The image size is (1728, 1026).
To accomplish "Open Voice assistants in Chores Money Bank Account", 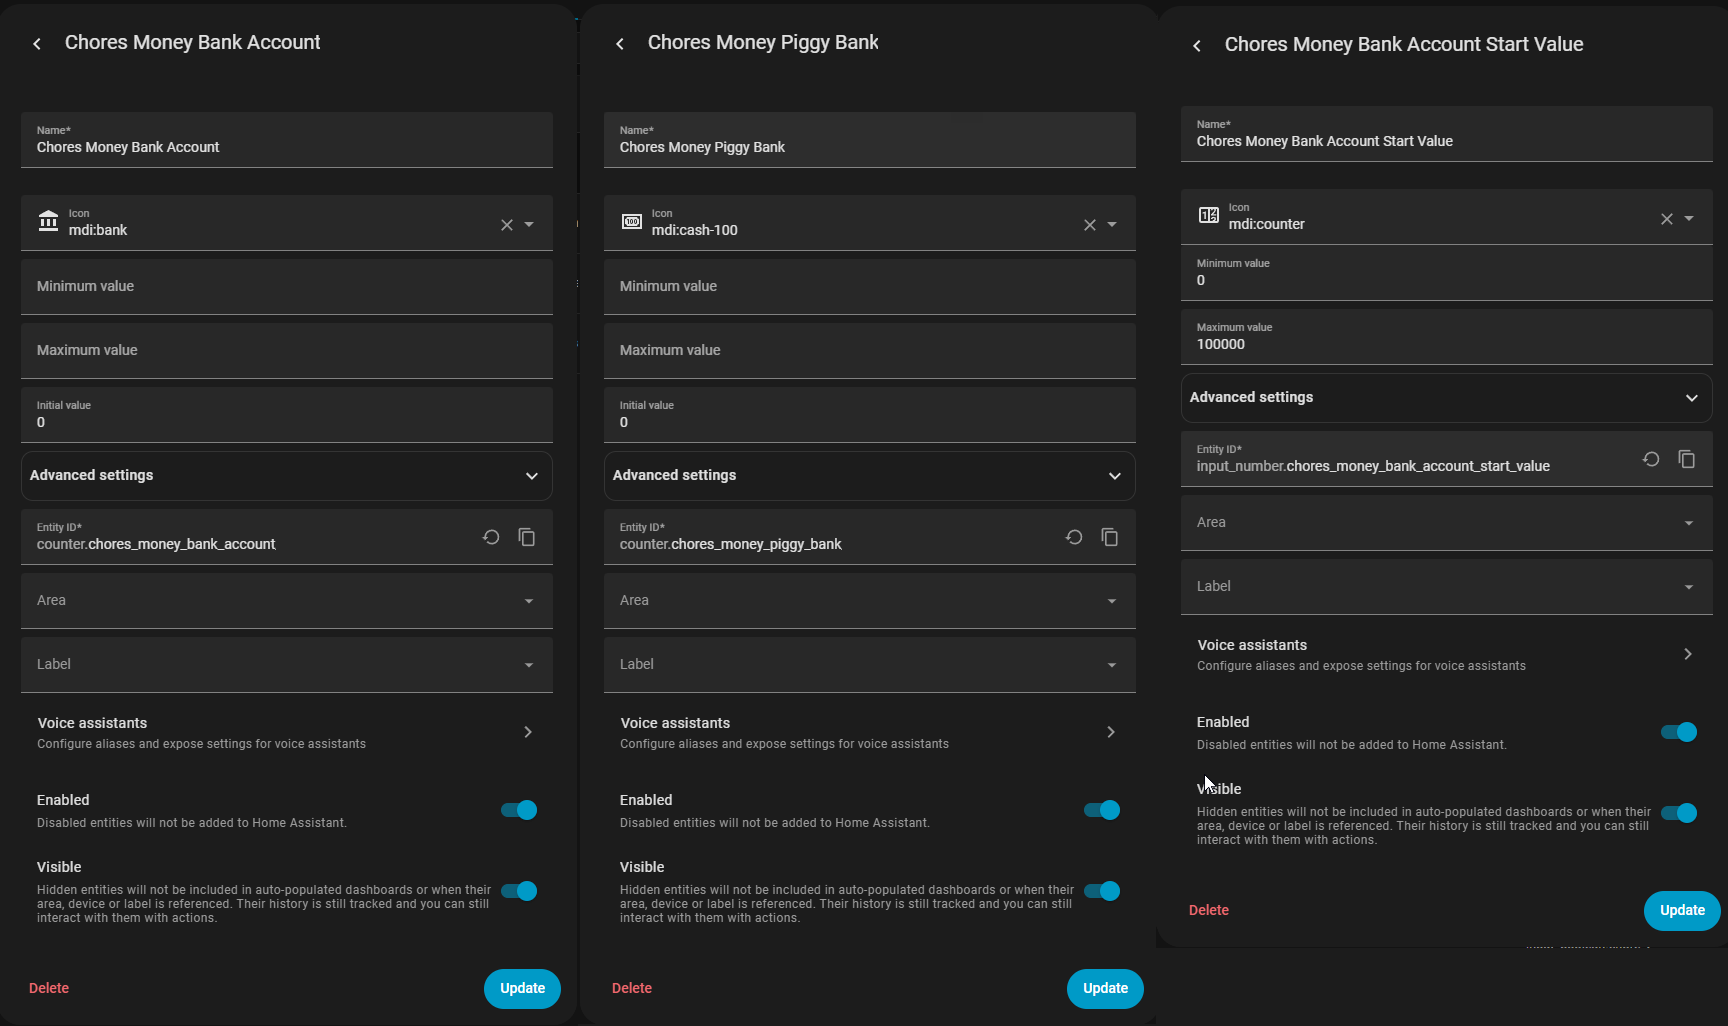I will [286, 732].
